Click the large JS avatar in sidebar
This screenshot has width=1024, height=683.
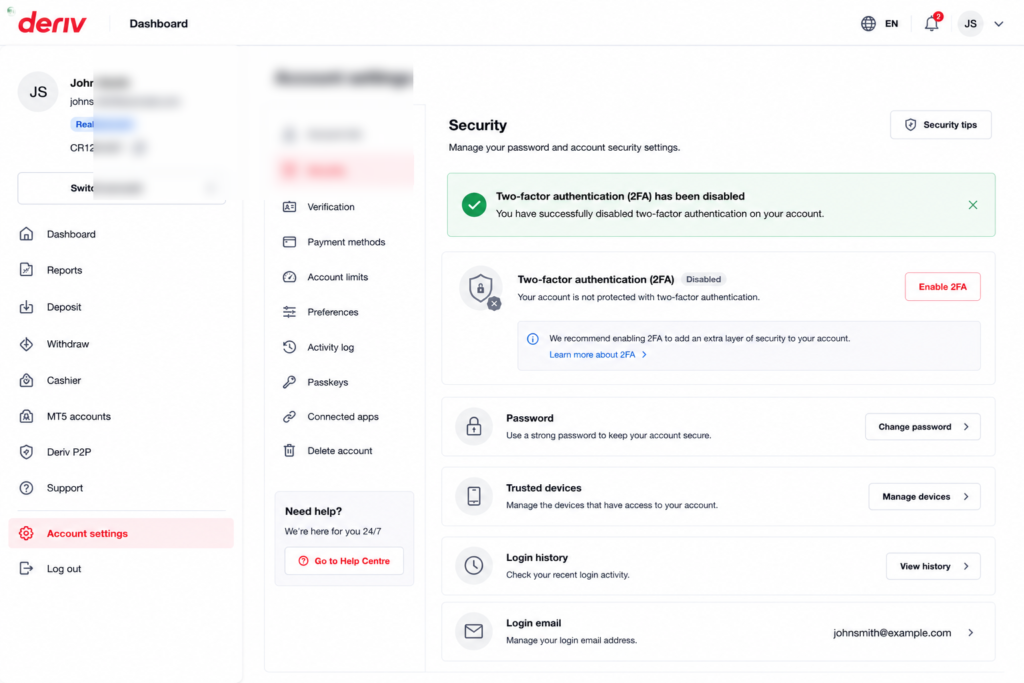coord(38,91)
